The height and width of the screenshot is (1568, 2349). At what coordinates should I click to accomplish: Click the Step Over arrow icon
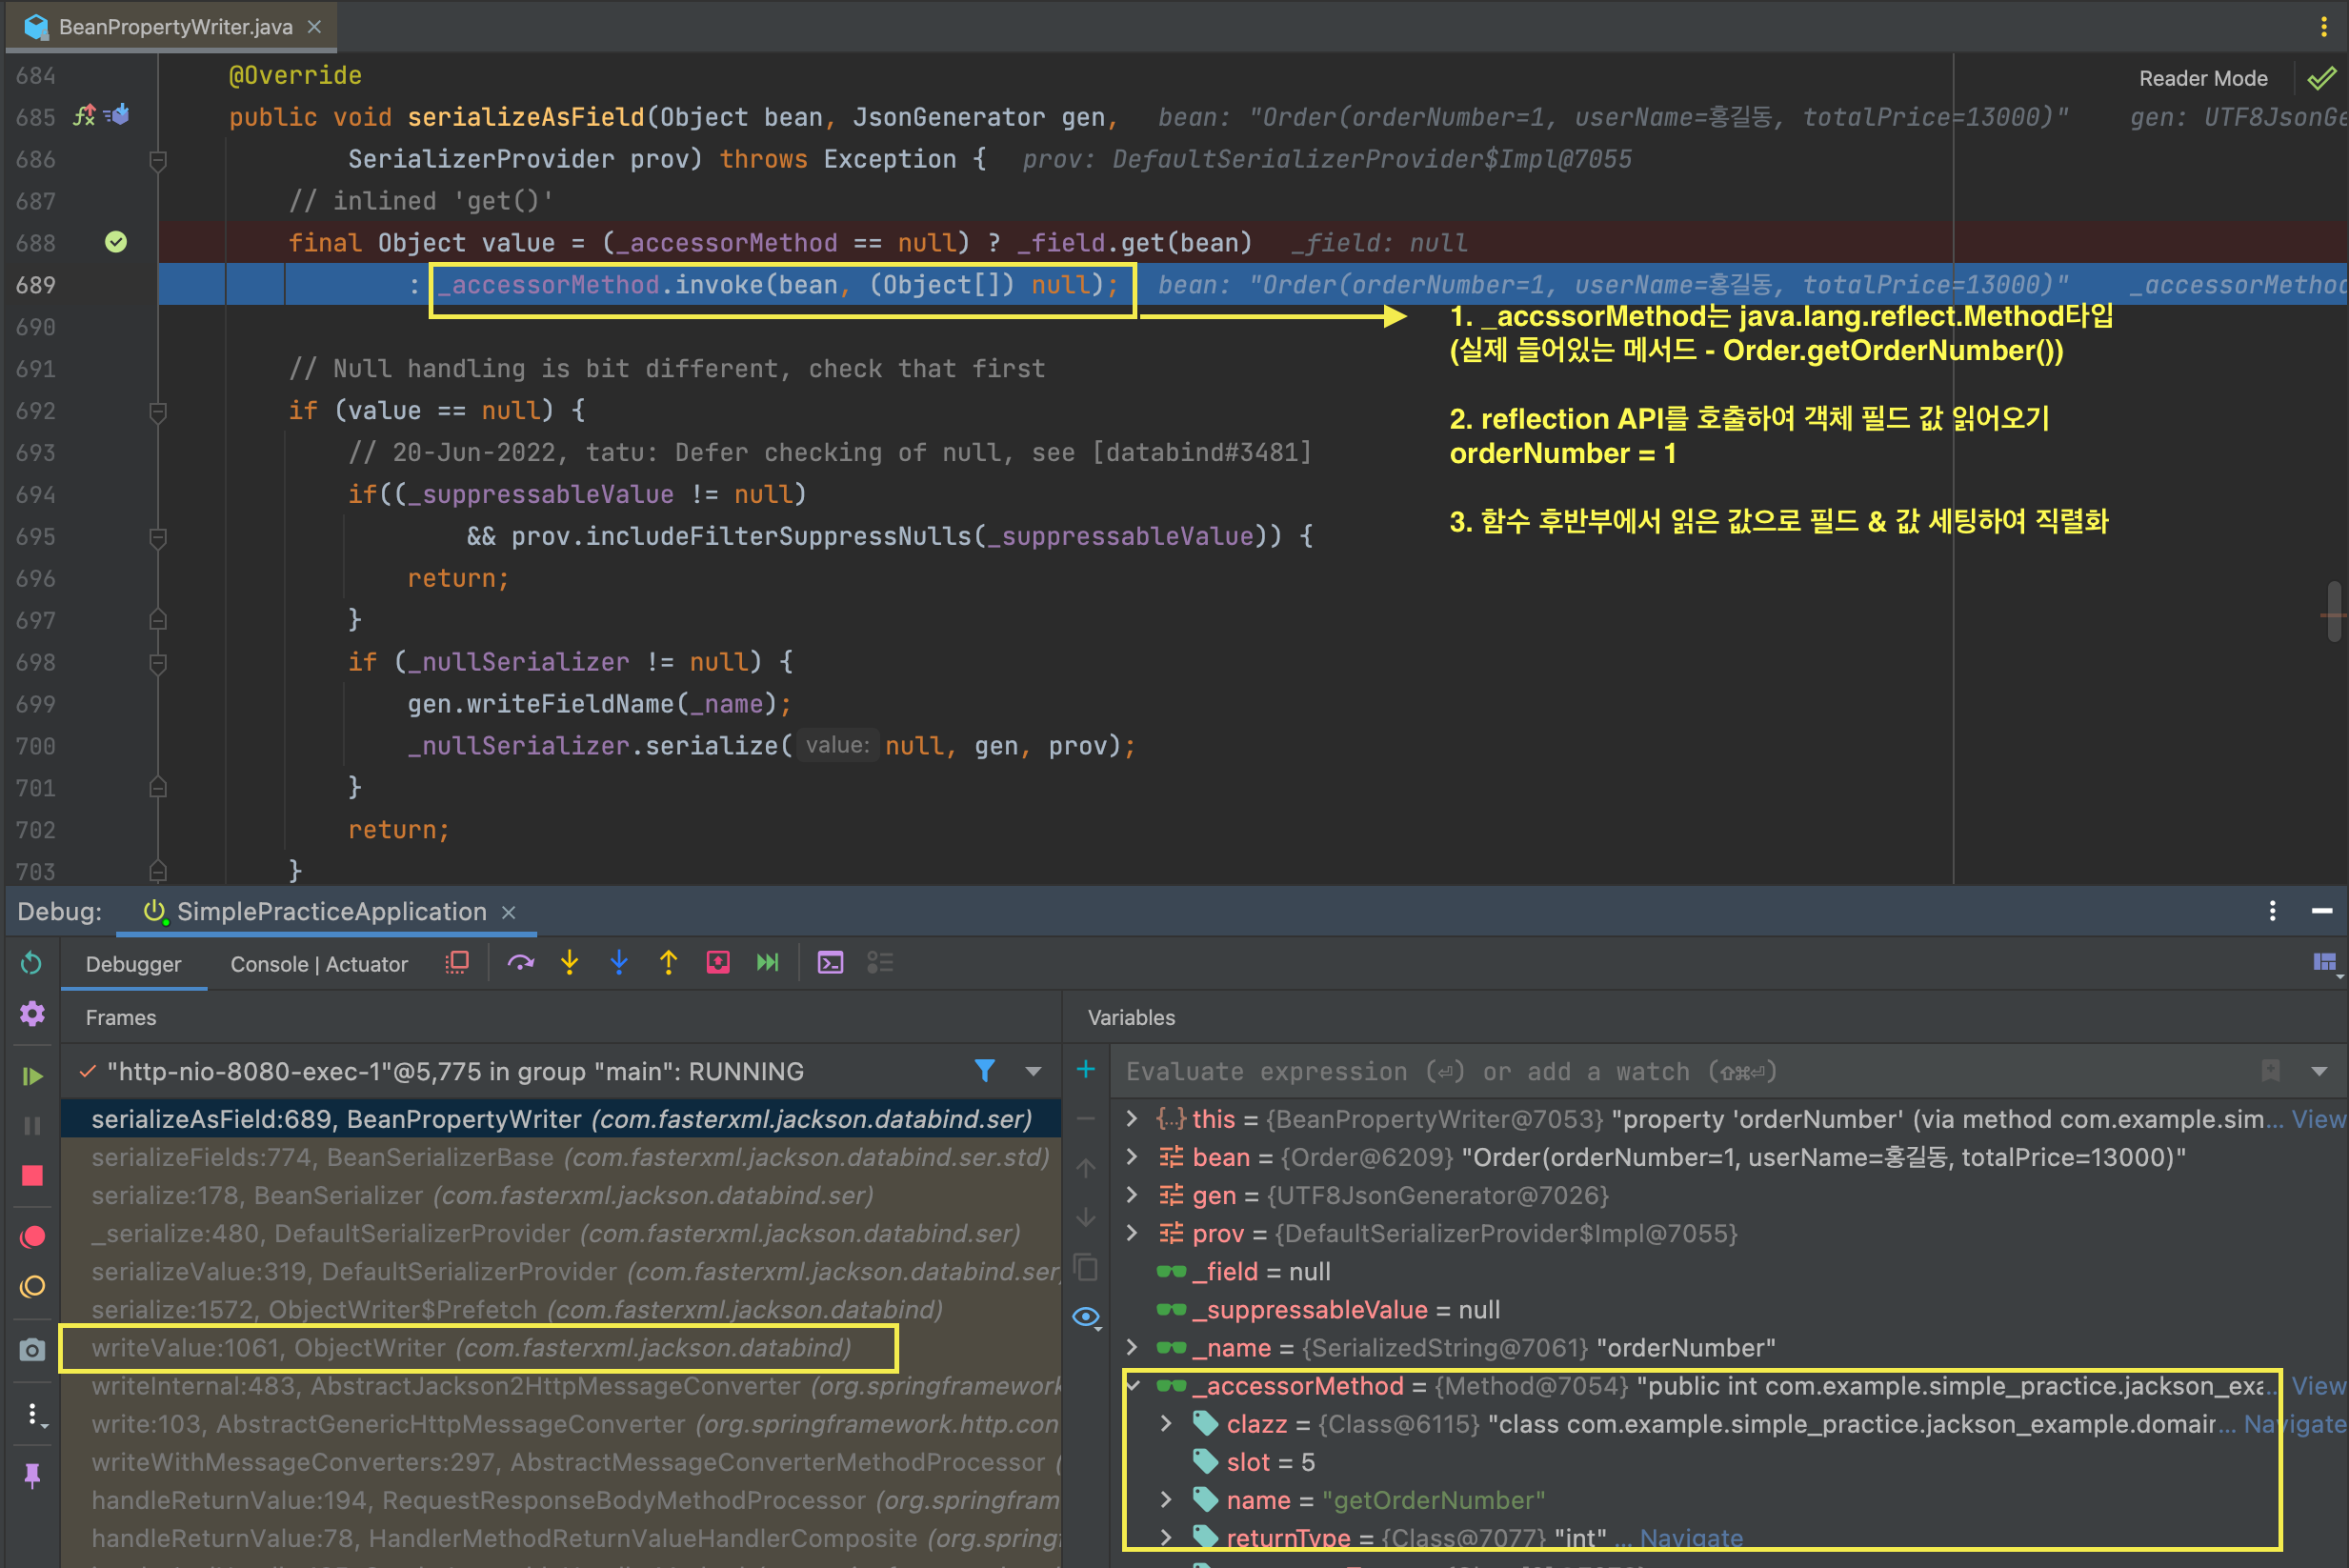(521, 963)
